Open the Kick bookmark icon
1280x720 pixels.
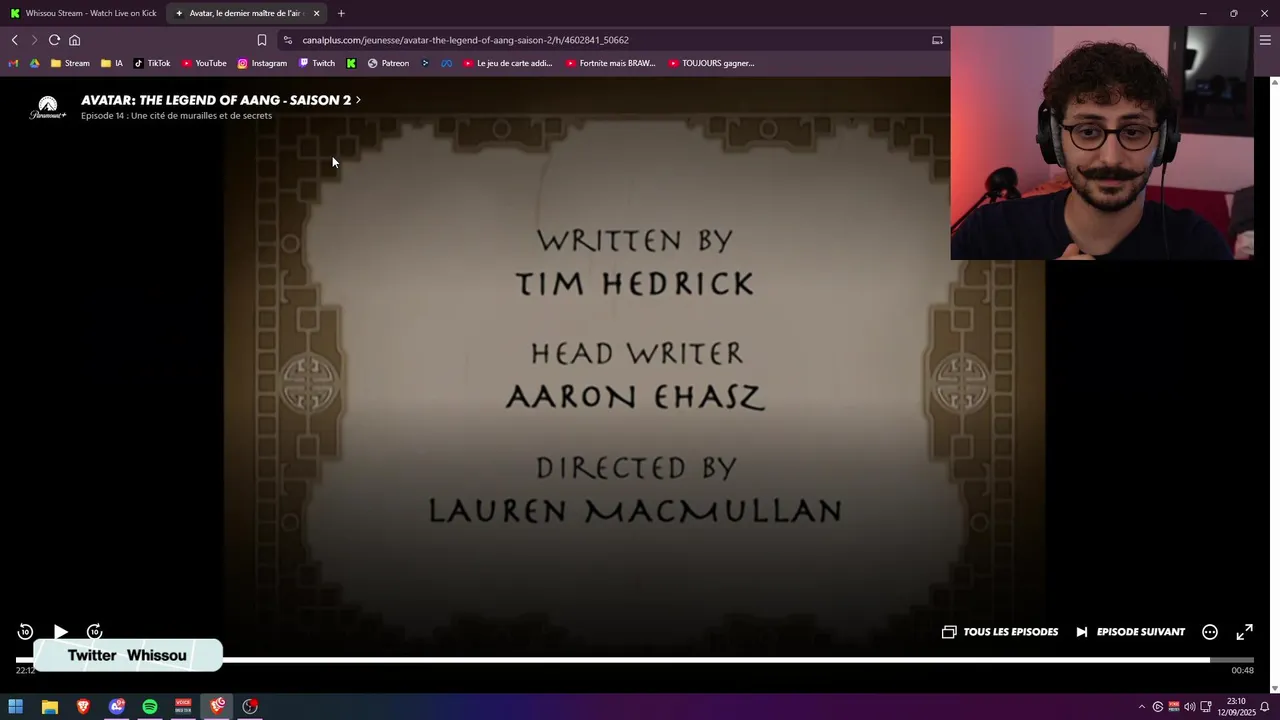pos(351,63)
